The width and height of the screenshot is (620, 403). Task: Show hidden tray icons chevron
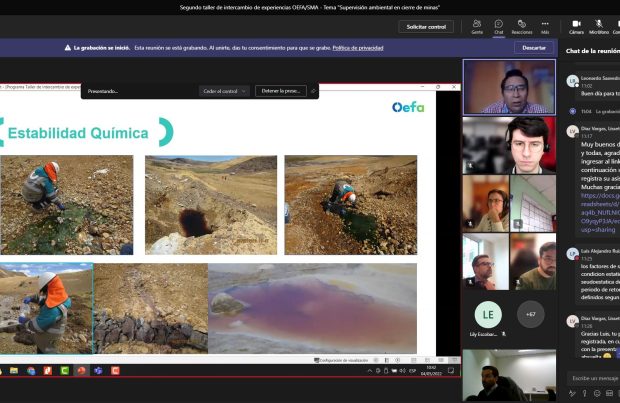pyautogui.click(x=369, y=371)
